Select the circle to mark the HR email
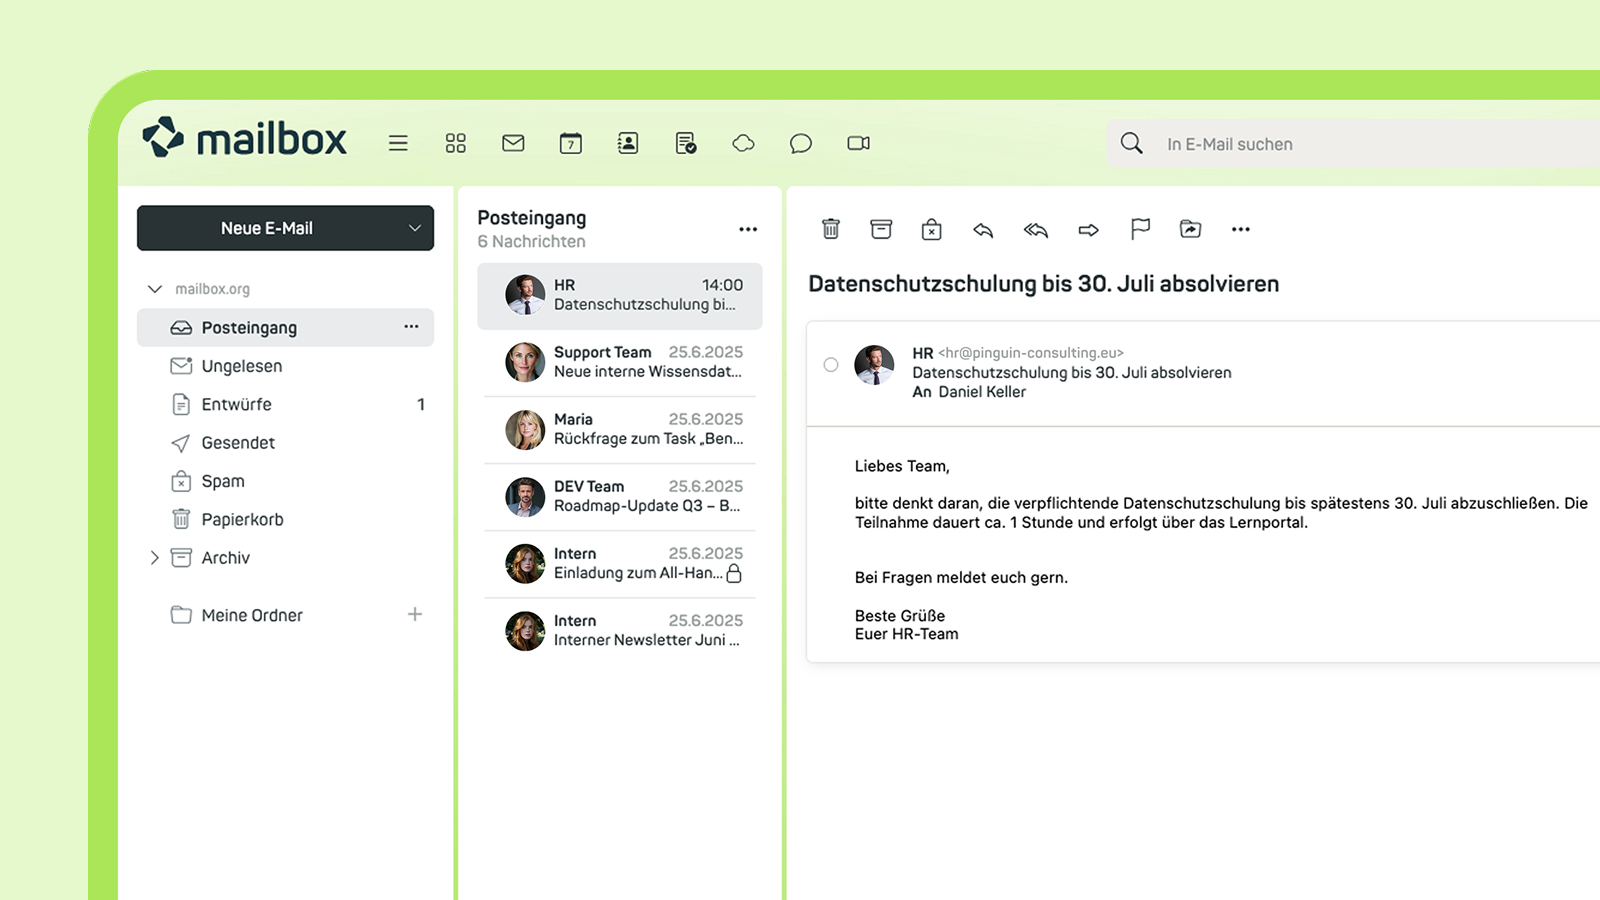 [x=831, y=365]
